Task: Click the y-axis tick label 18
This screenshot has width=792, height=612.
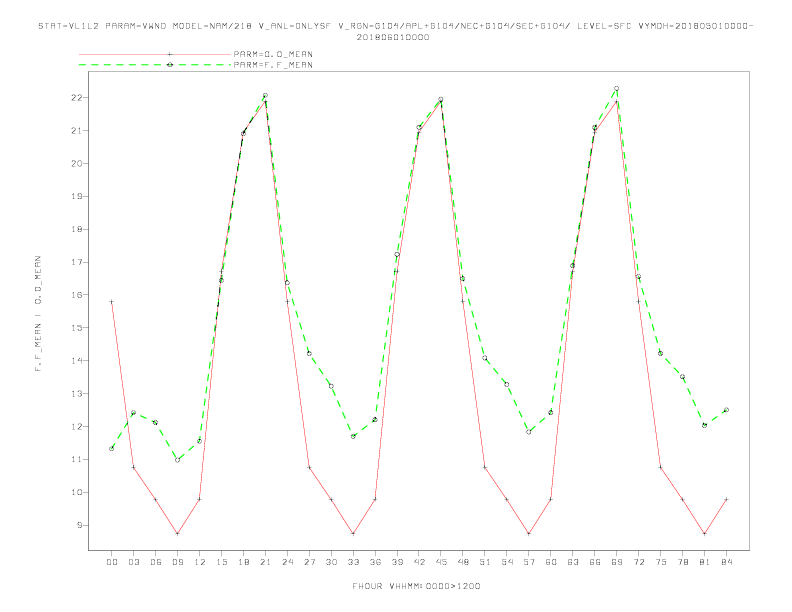Action: click(77, 229)
